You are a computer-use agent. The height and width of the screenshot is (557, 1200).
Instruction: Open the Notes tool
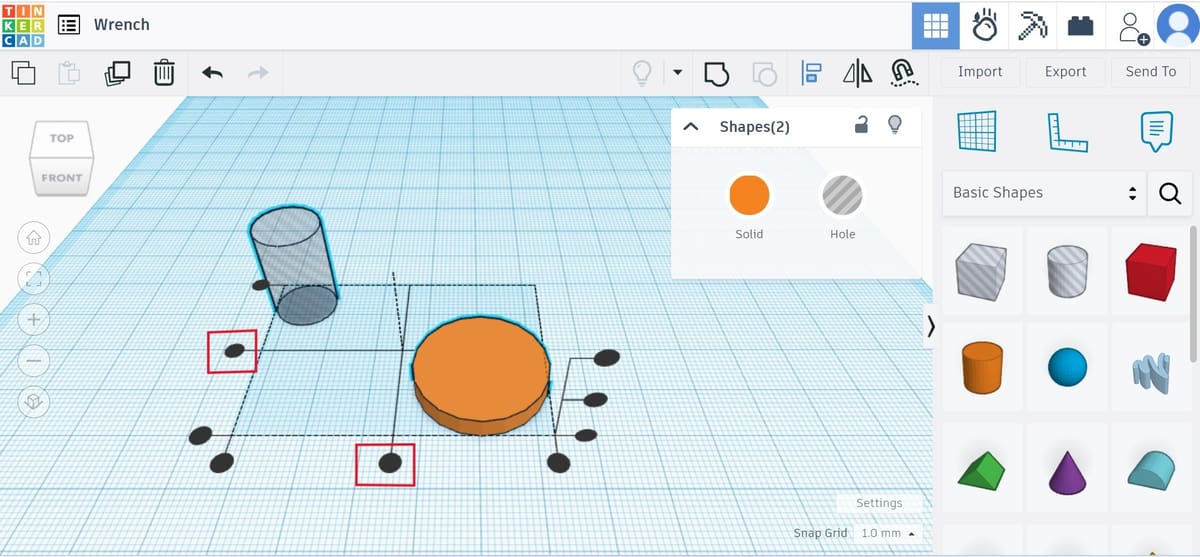click(1156, 131)
